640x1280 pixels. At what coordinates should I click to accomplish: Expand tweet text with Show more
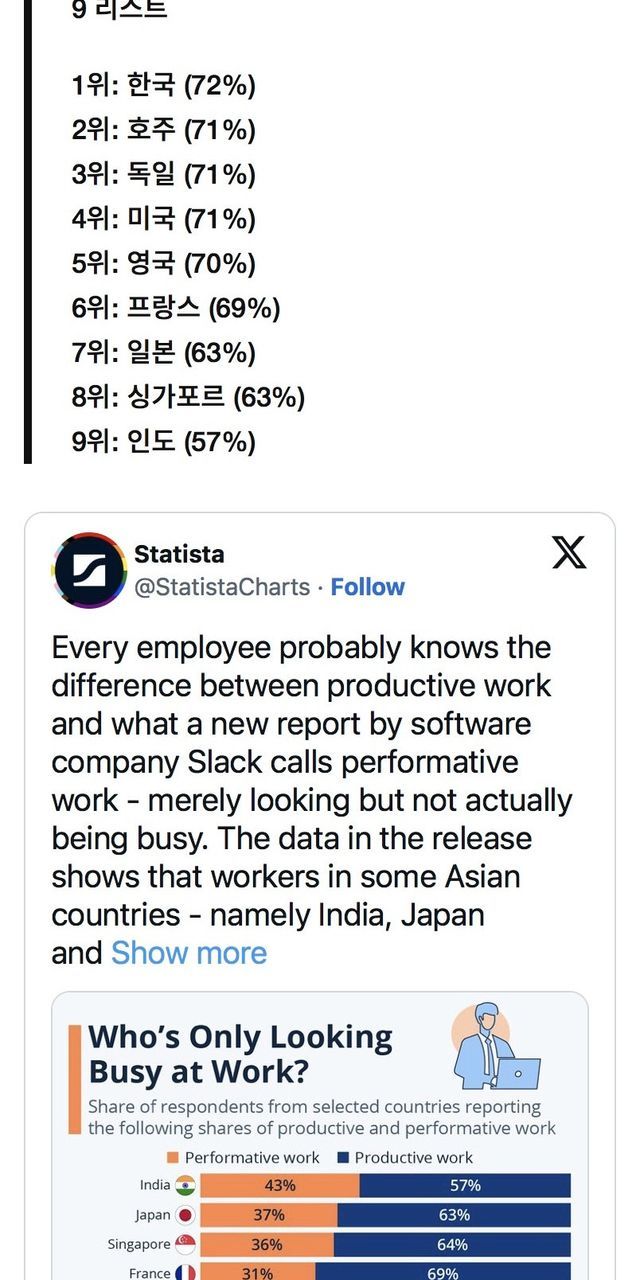pos(189,953)
